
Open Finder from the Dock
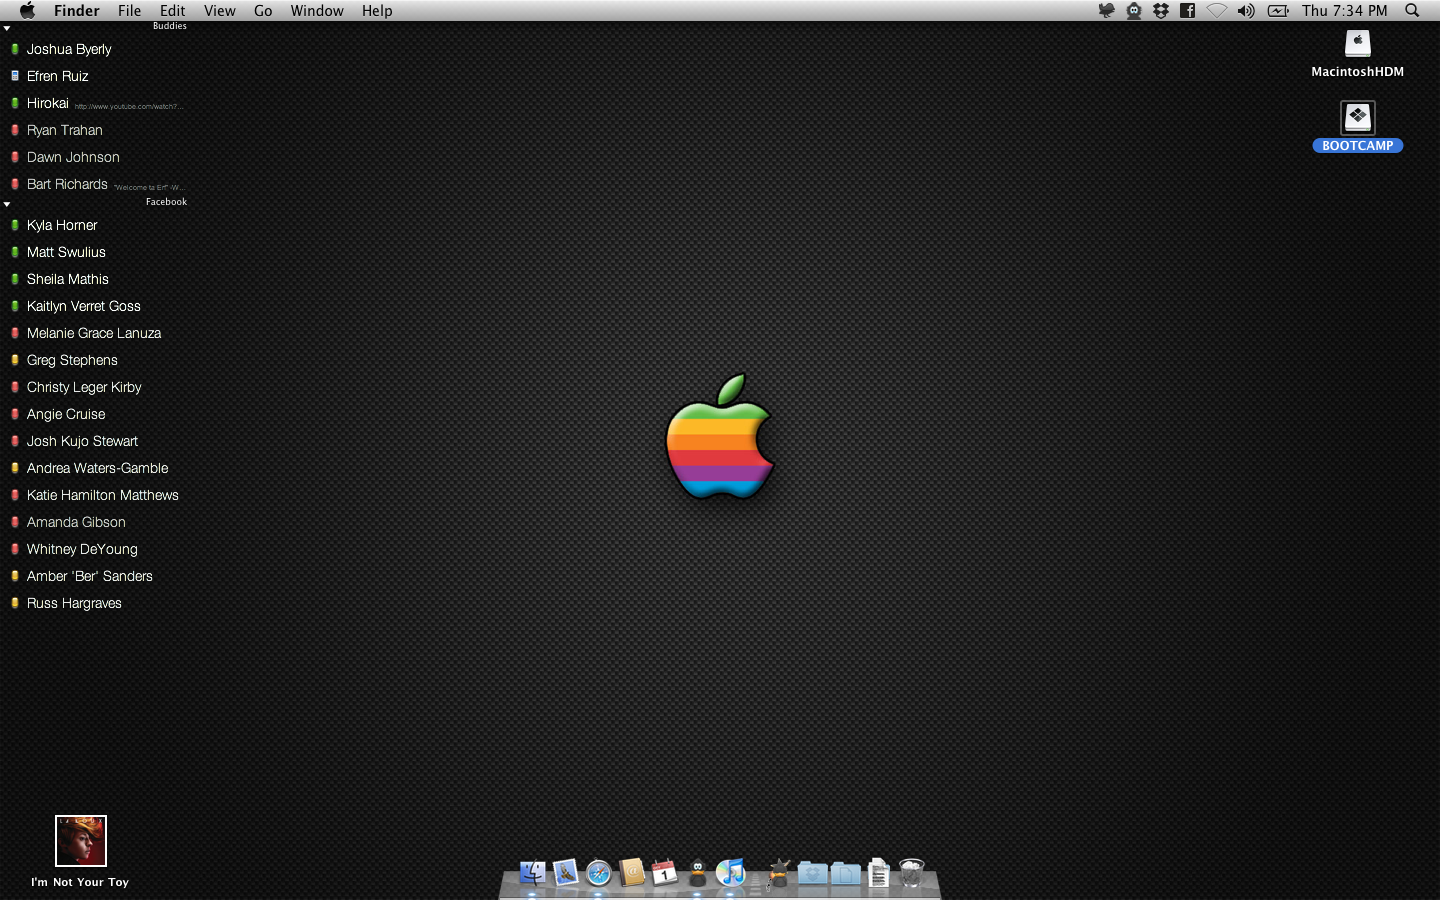pyautogui.click(x=532, y=873)
